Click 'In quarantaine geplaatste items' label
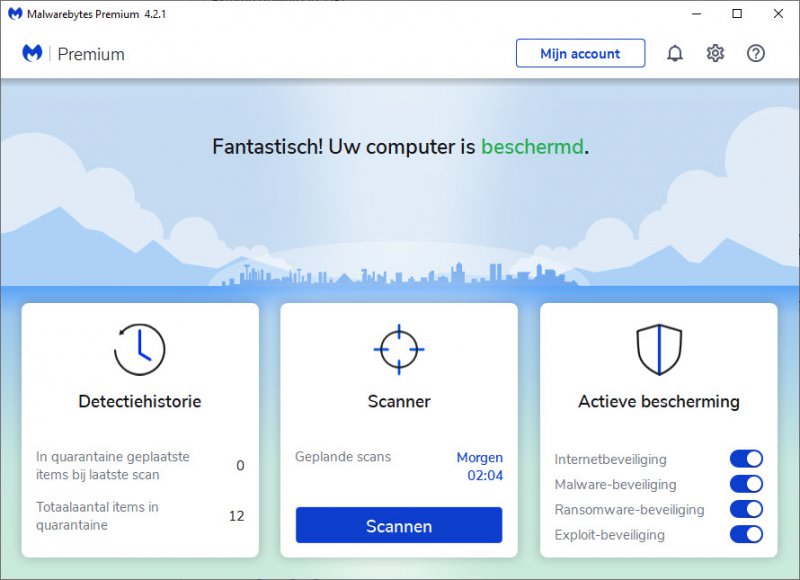This screenshot has width=800, height=580. [112, 465]
